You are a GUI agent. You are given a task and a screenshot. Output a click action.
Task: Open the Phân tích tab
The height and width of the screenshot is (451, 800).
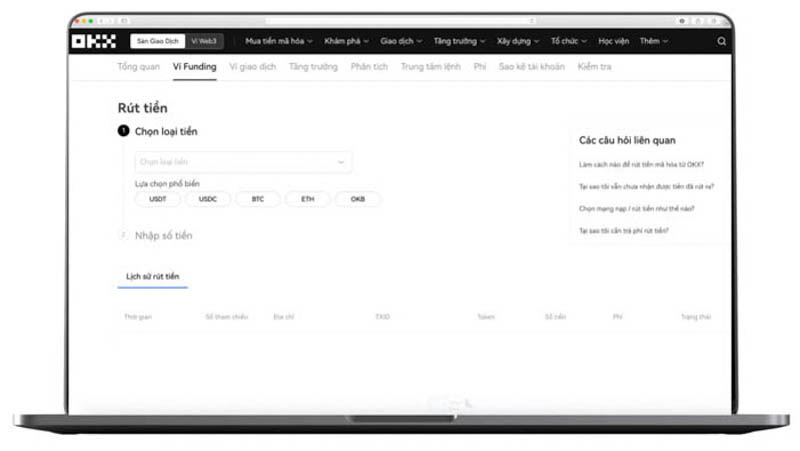(369, 66)
